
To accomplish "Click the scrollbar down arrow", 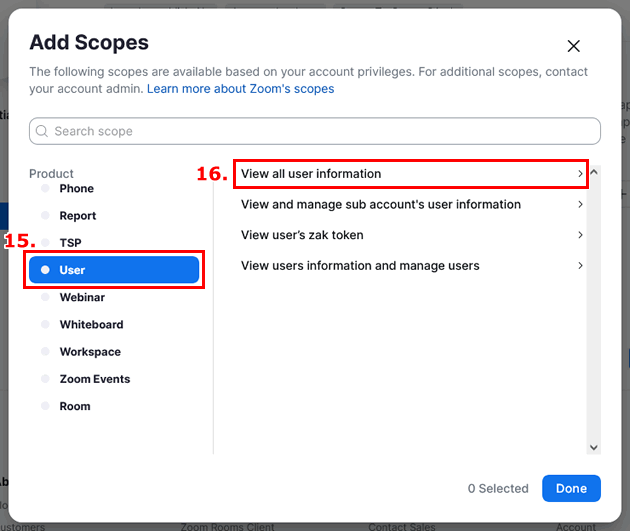I will 594,447.
